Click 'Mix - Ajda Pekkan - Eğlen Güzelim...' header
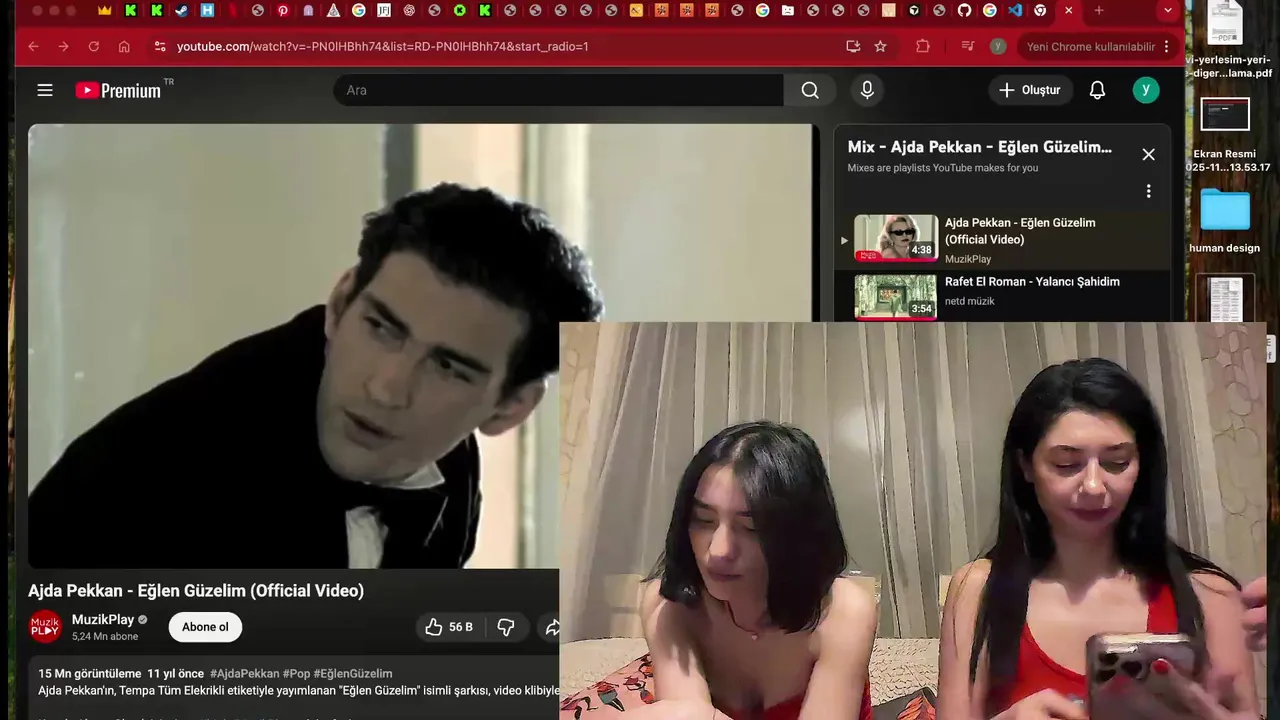The height and width of the screenshot is (720, 1280). pos(980,147)
